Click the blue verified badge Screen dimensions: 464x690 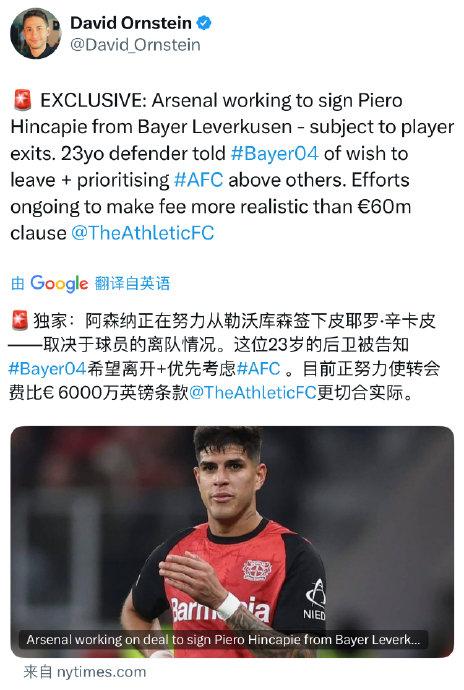203,23
